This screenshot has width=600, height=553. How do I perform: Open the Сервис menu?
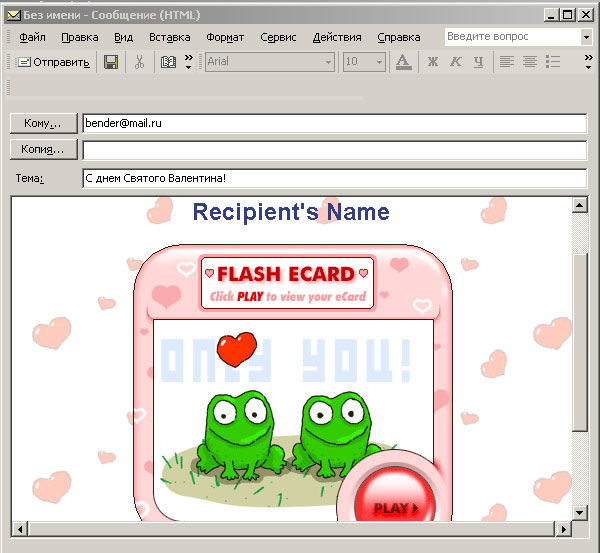(277, 37)
